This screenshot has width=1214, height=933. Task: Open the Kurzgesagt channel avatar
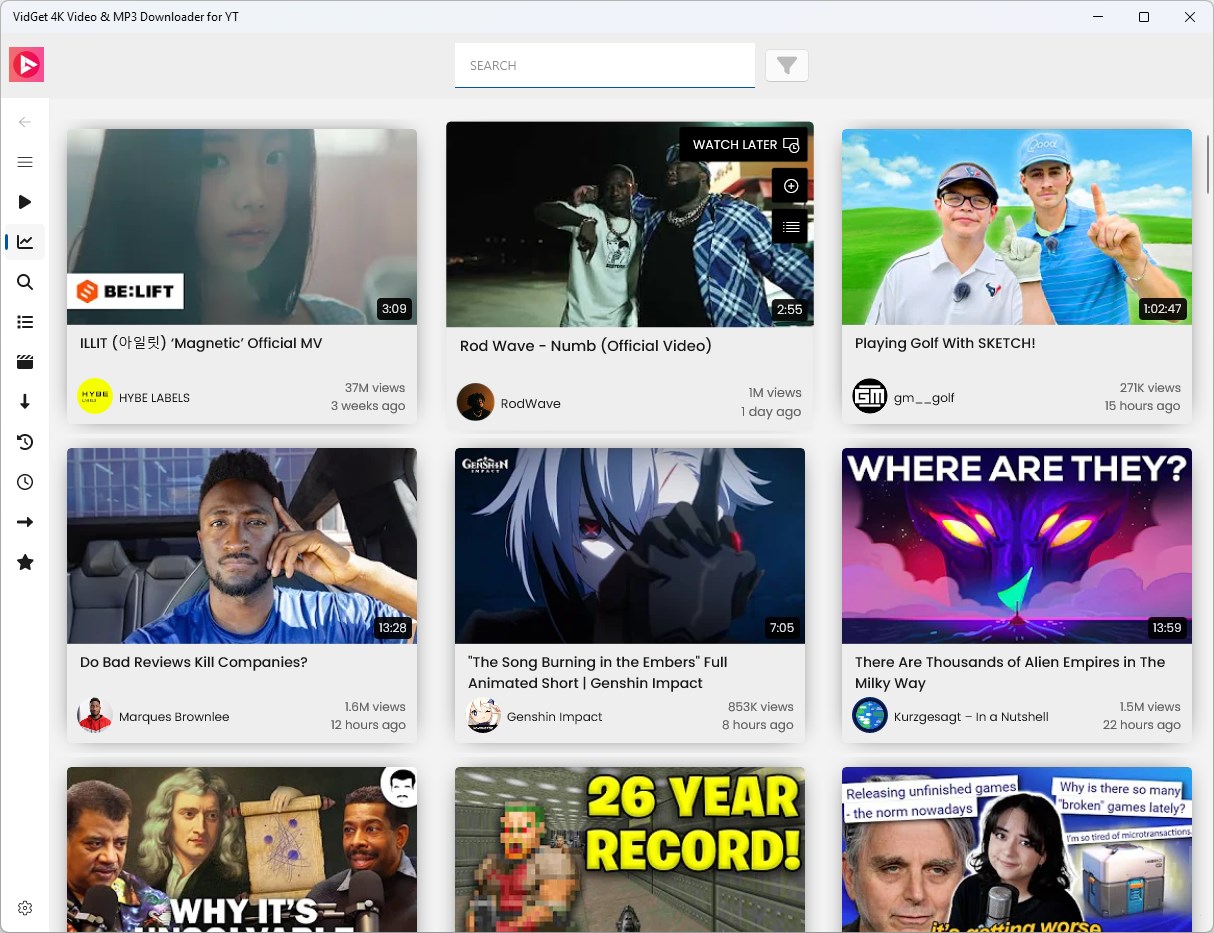pyautogui.click(x=870, y=715)
